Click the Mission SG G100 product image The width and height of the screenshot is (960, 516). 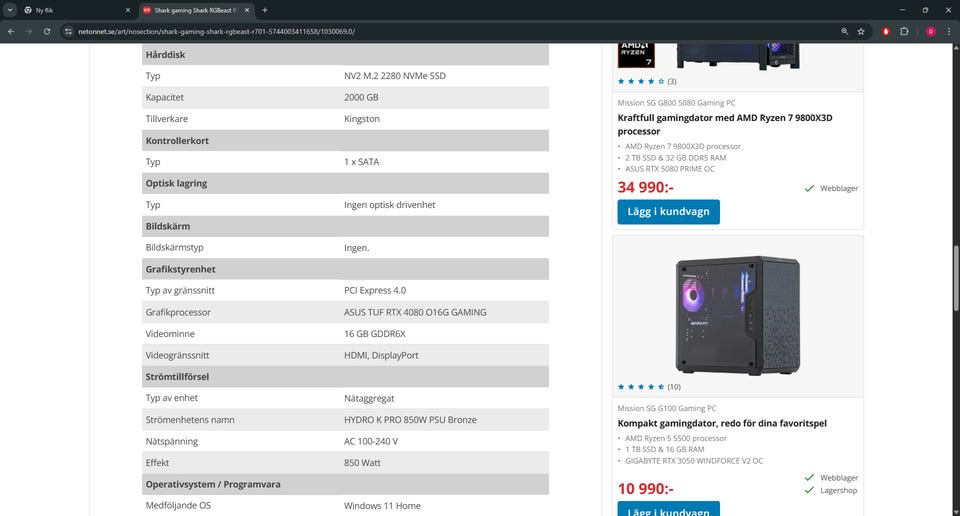(737, 315)
